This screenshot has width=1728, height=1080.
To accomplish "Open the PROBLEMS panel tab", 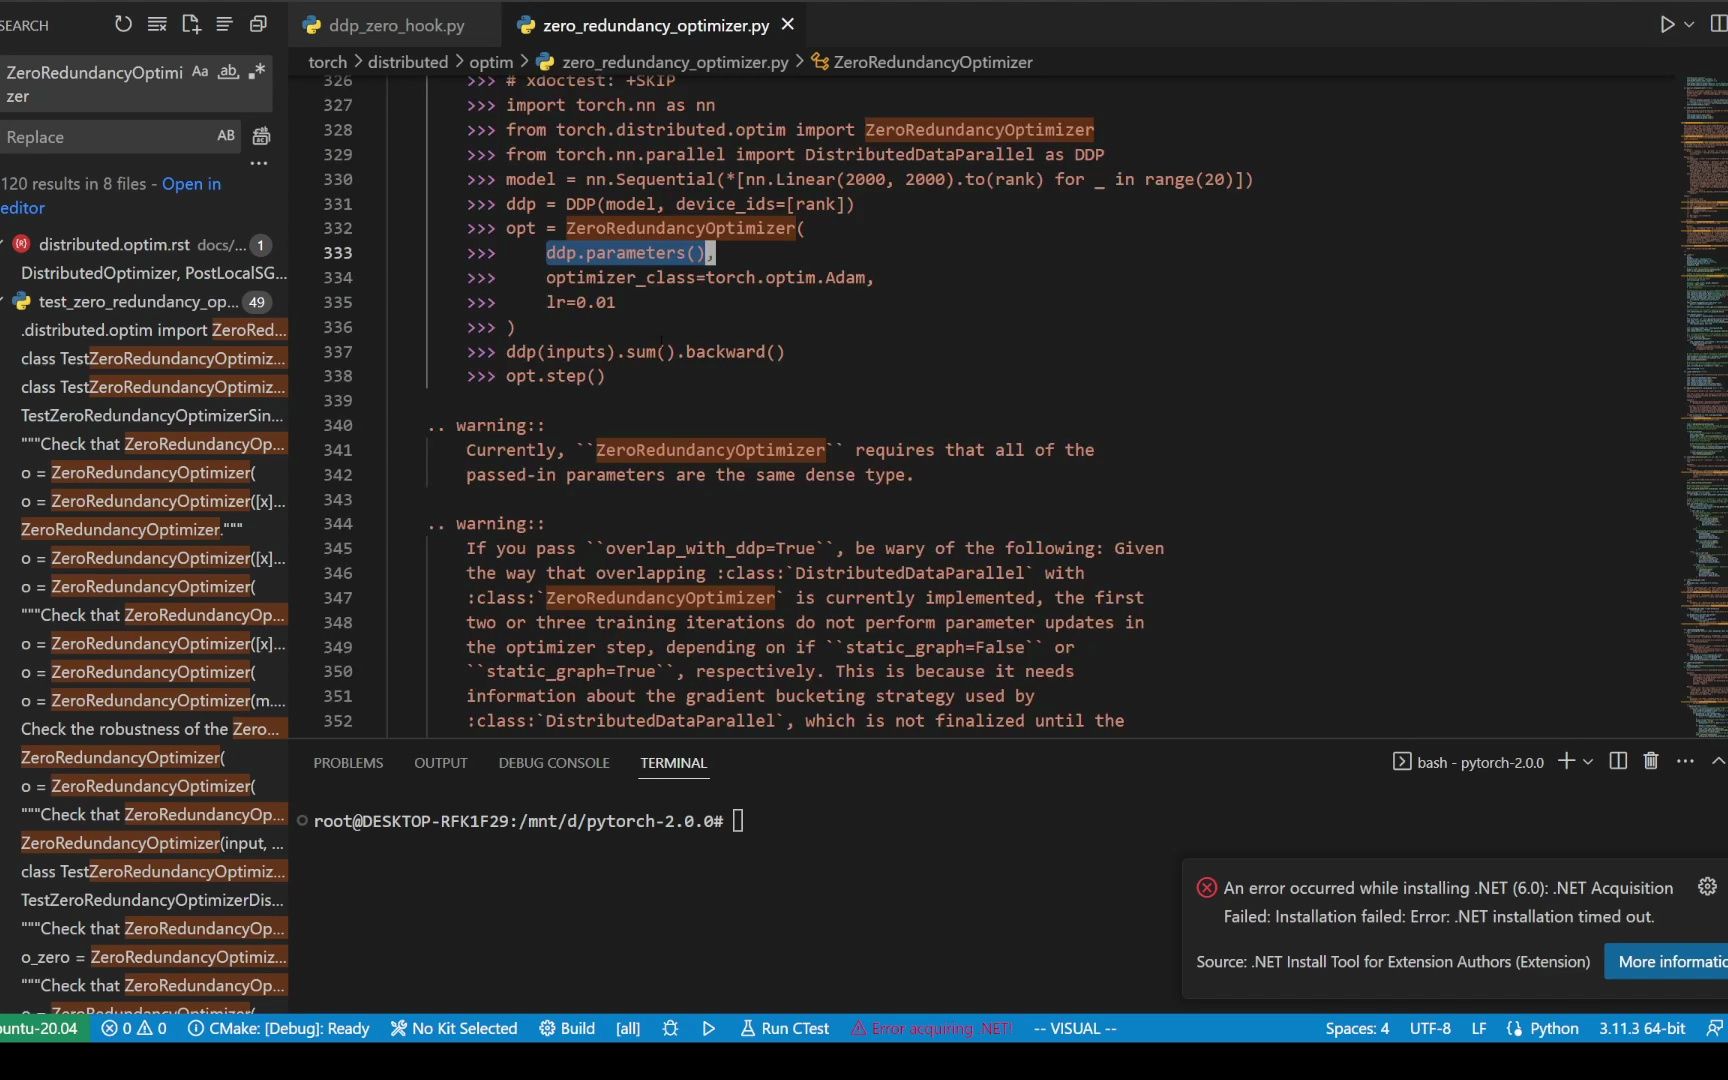I will 348,763.
